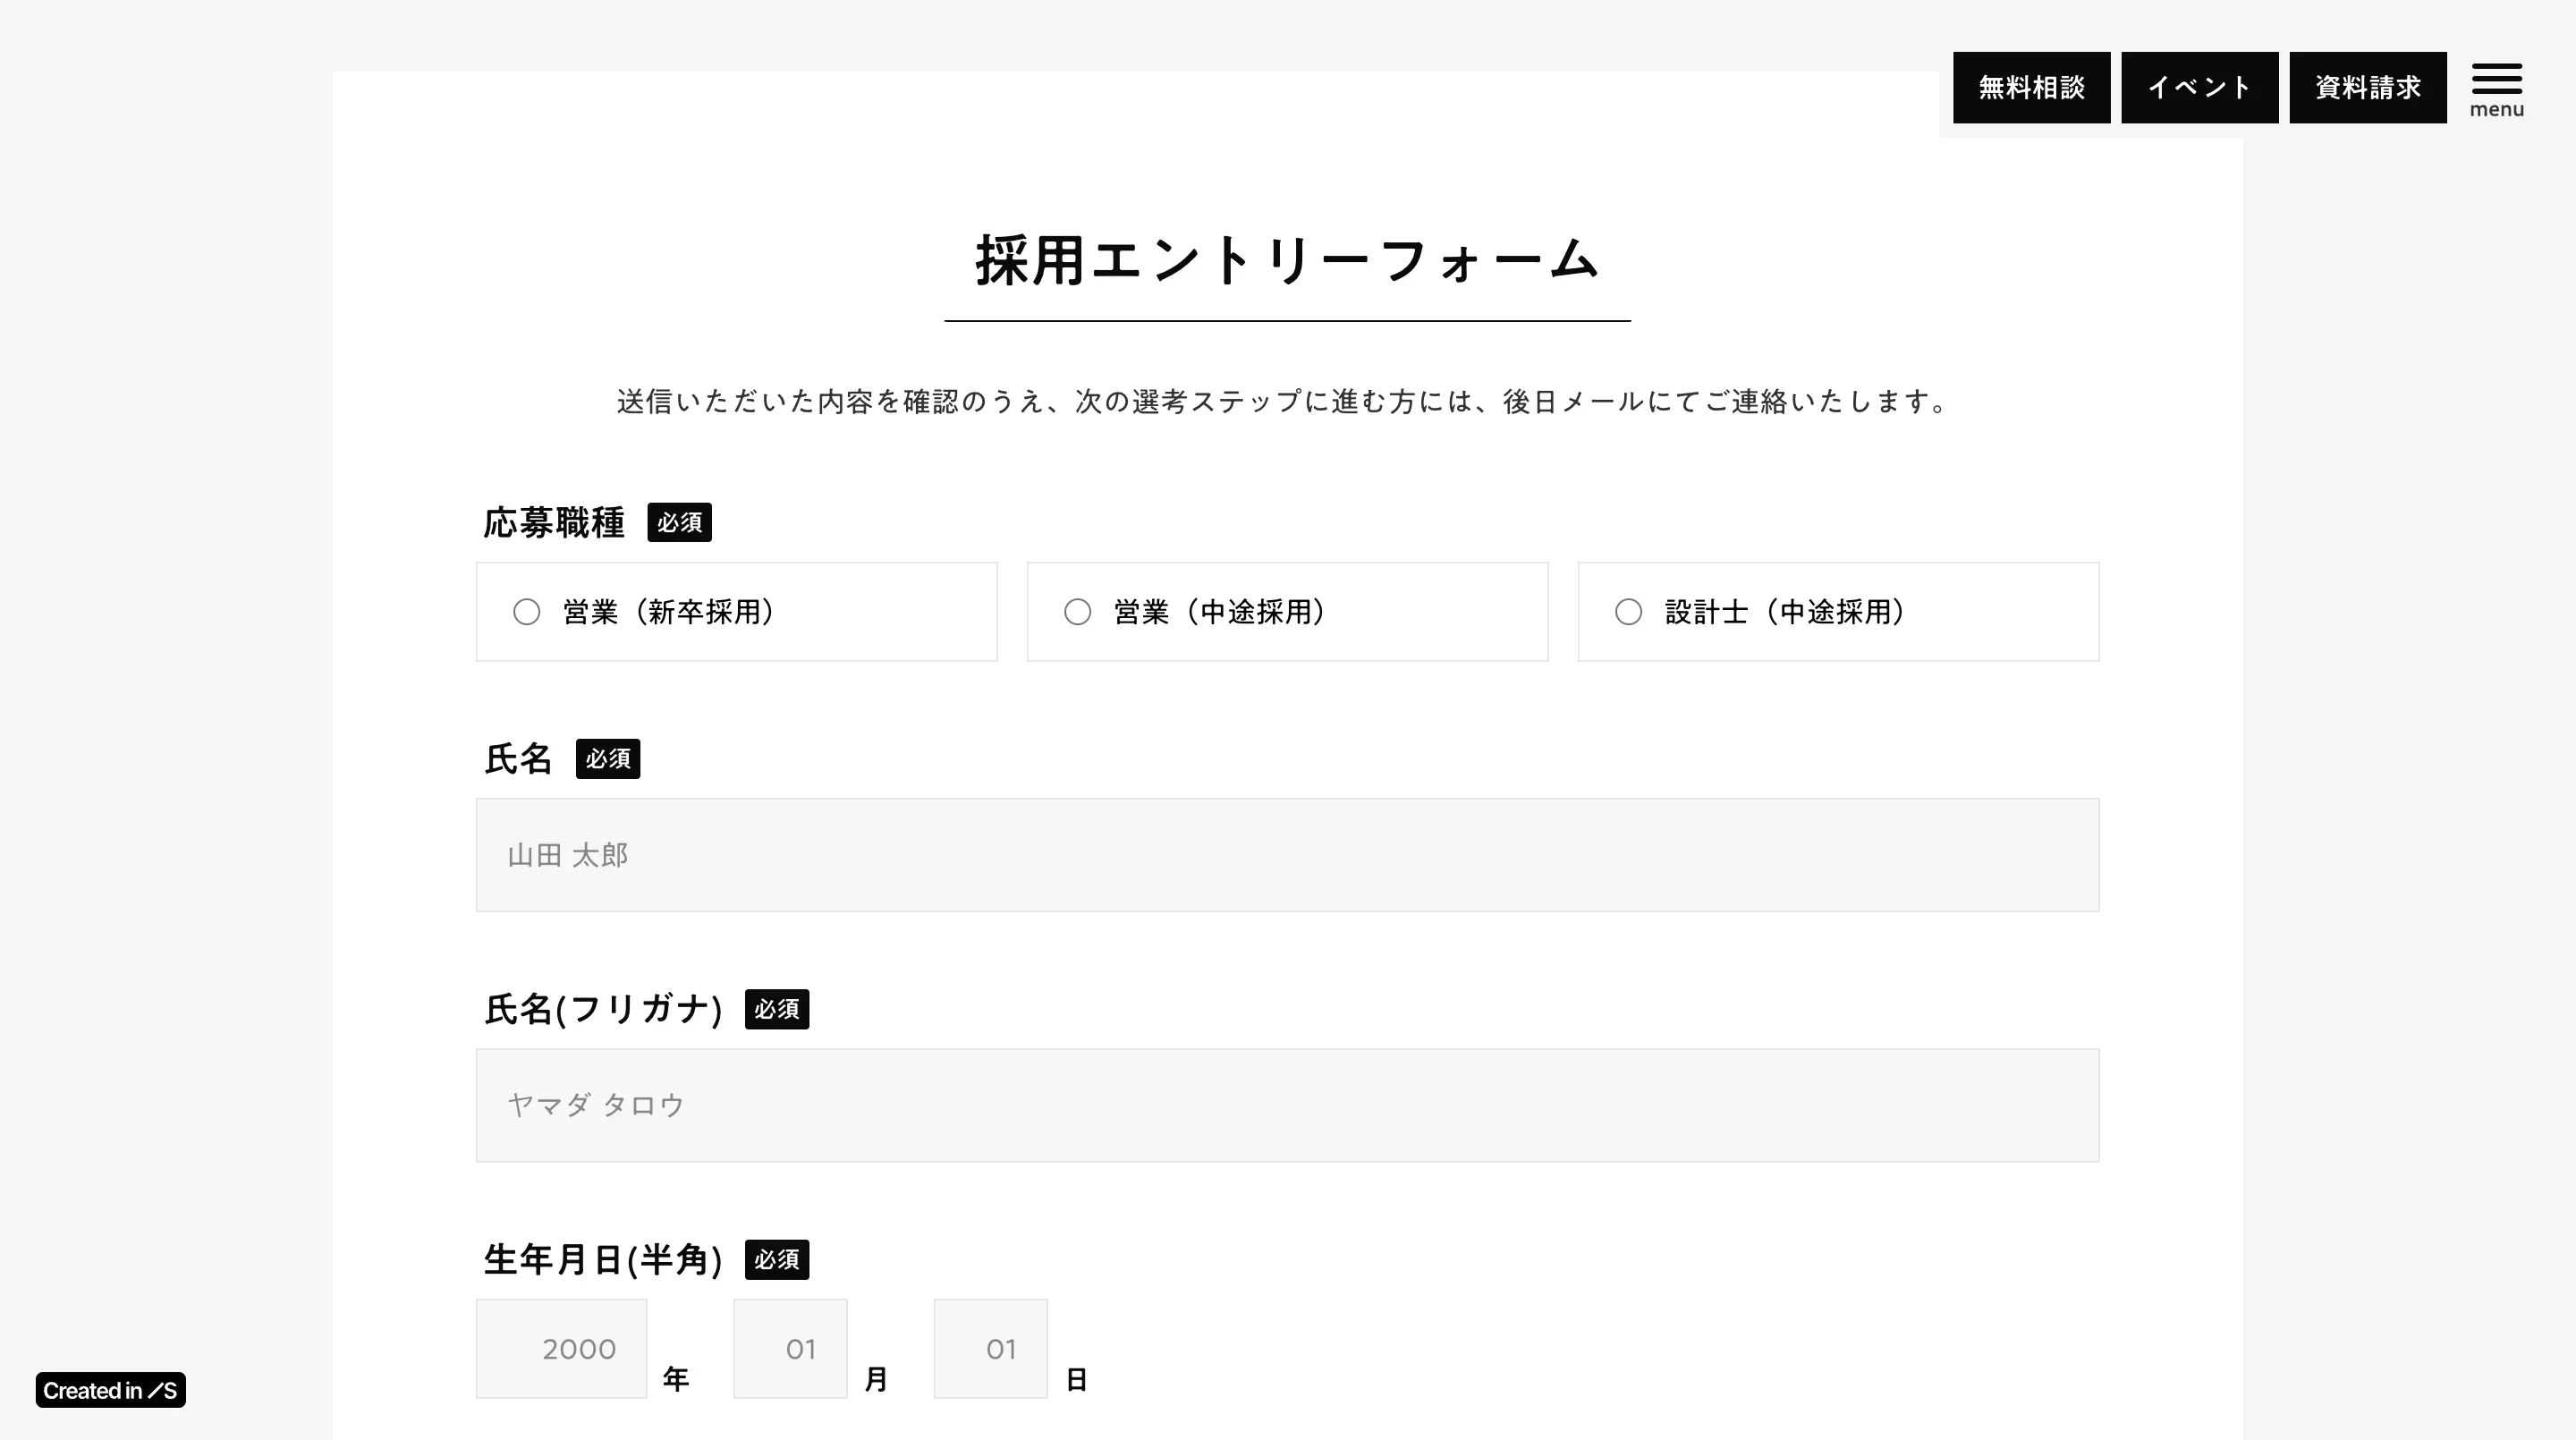This screenshot has width=2576, height=1440.
Task: Click the Created in STUDIO badge
Action: [110, 1391]
